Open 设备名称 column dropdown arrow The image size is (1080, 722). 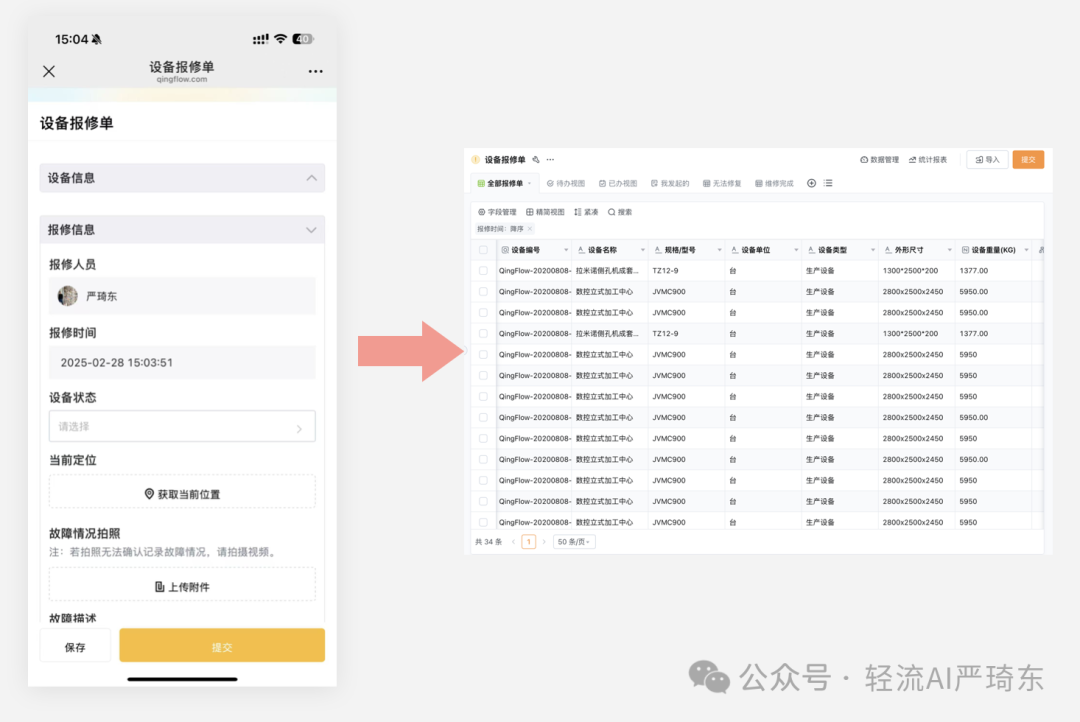(x=643, y=250)
